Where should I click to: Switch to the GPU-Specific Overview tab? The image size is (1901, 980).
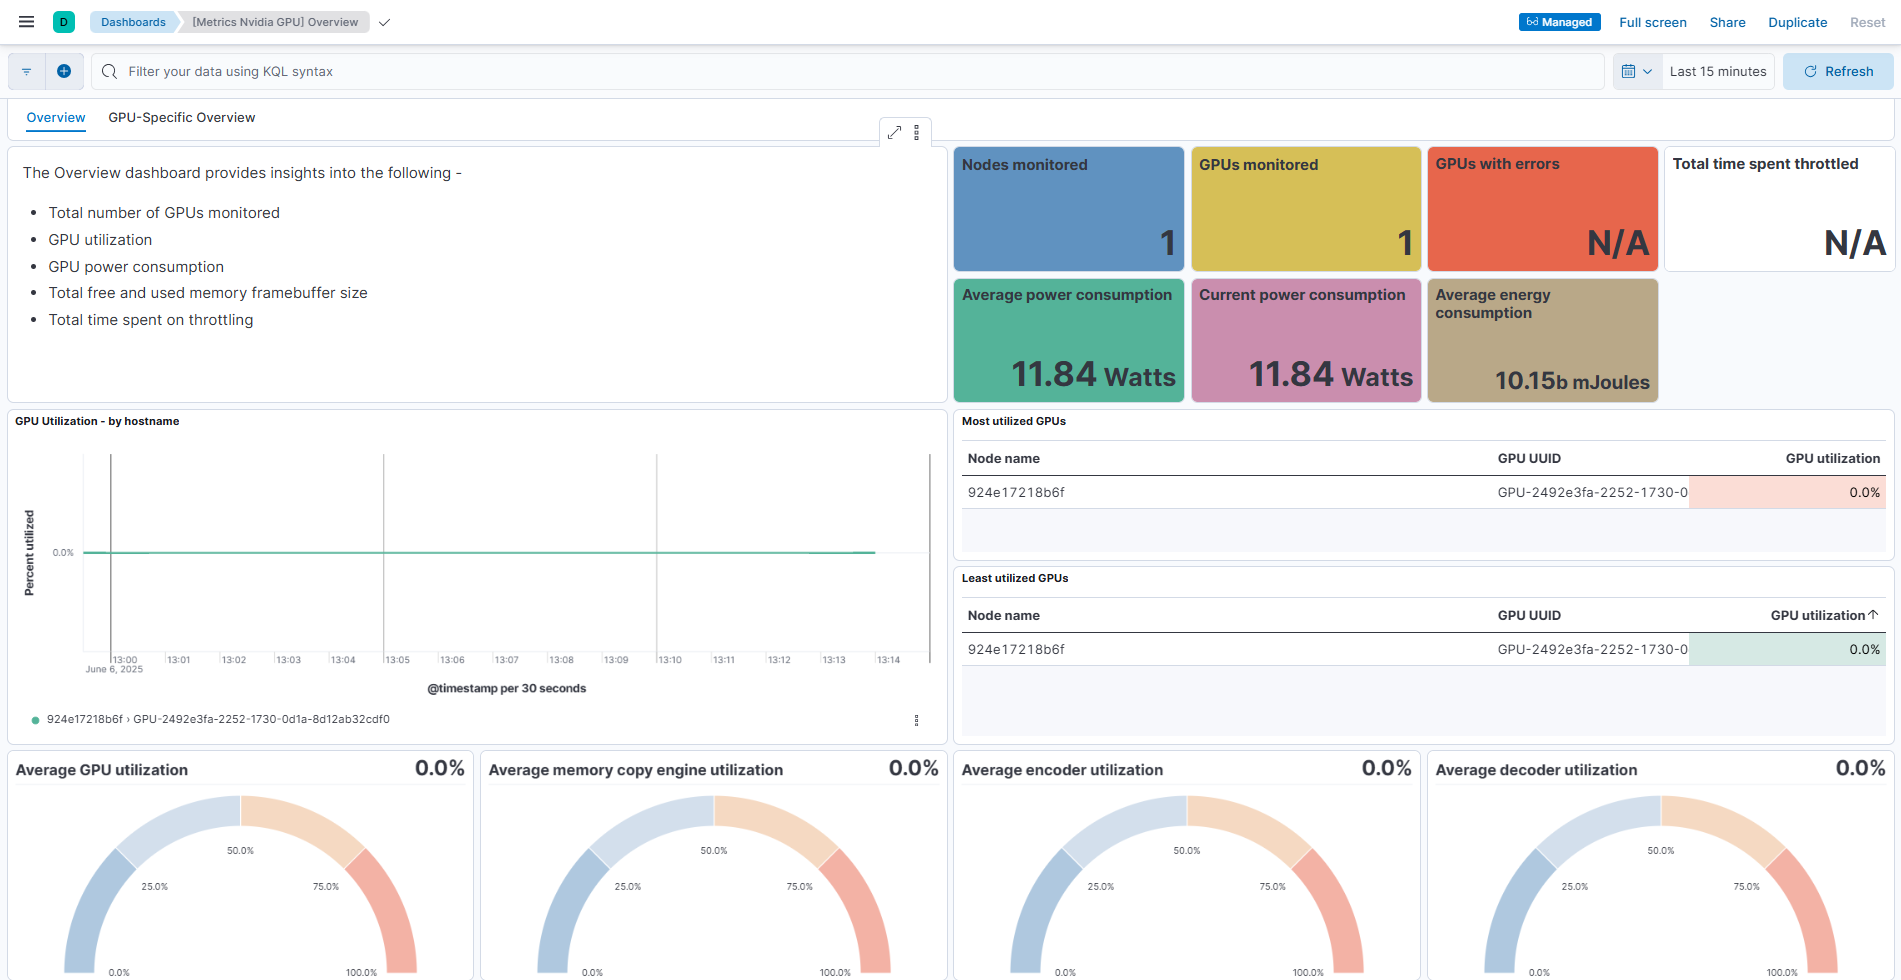[181, 118]
